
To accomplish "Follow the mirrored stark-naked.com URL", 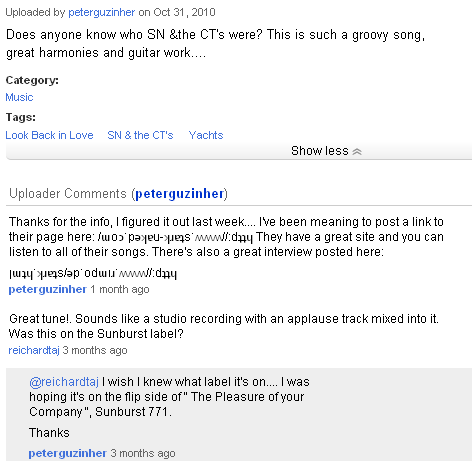I will pos(175,237).
